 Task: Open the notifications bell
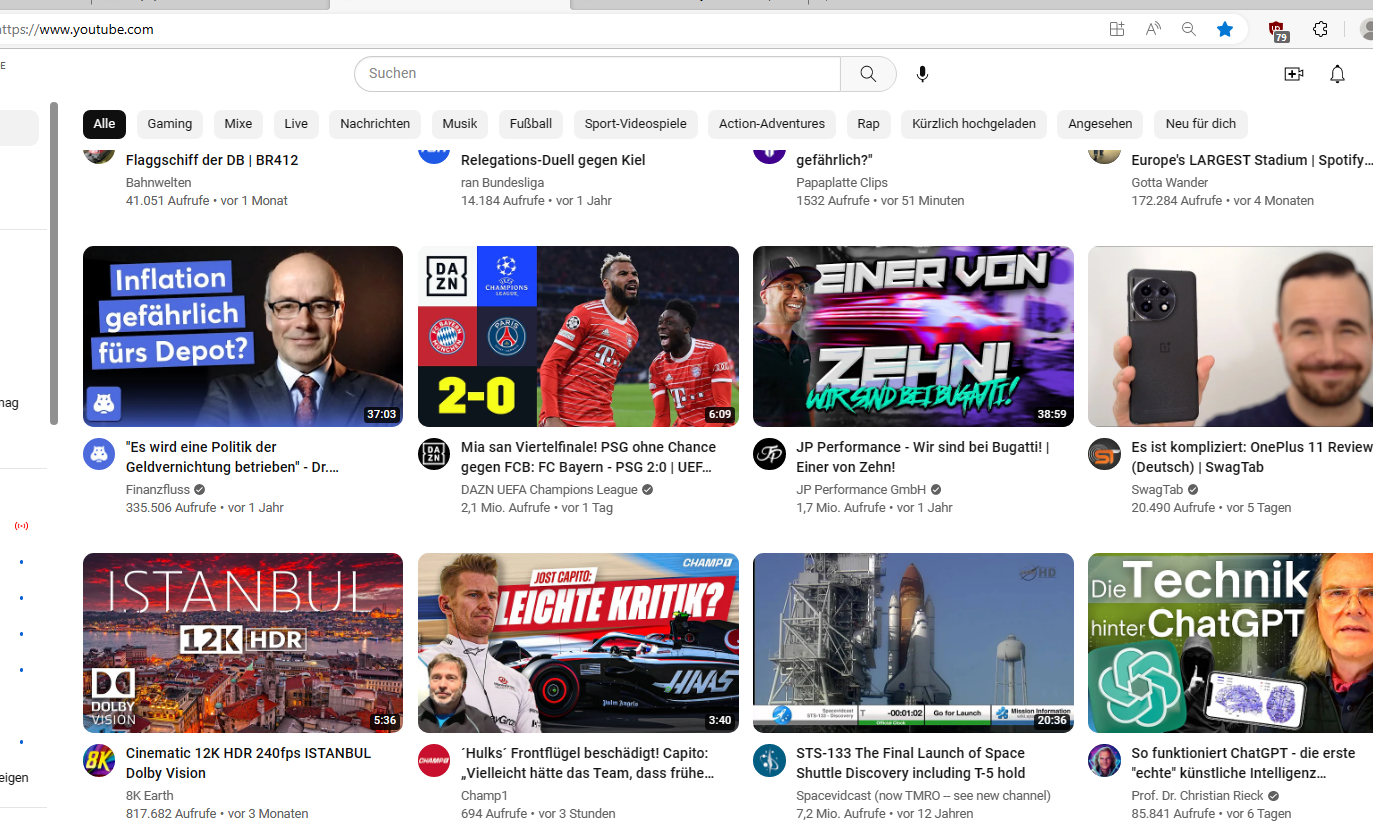1337,74
